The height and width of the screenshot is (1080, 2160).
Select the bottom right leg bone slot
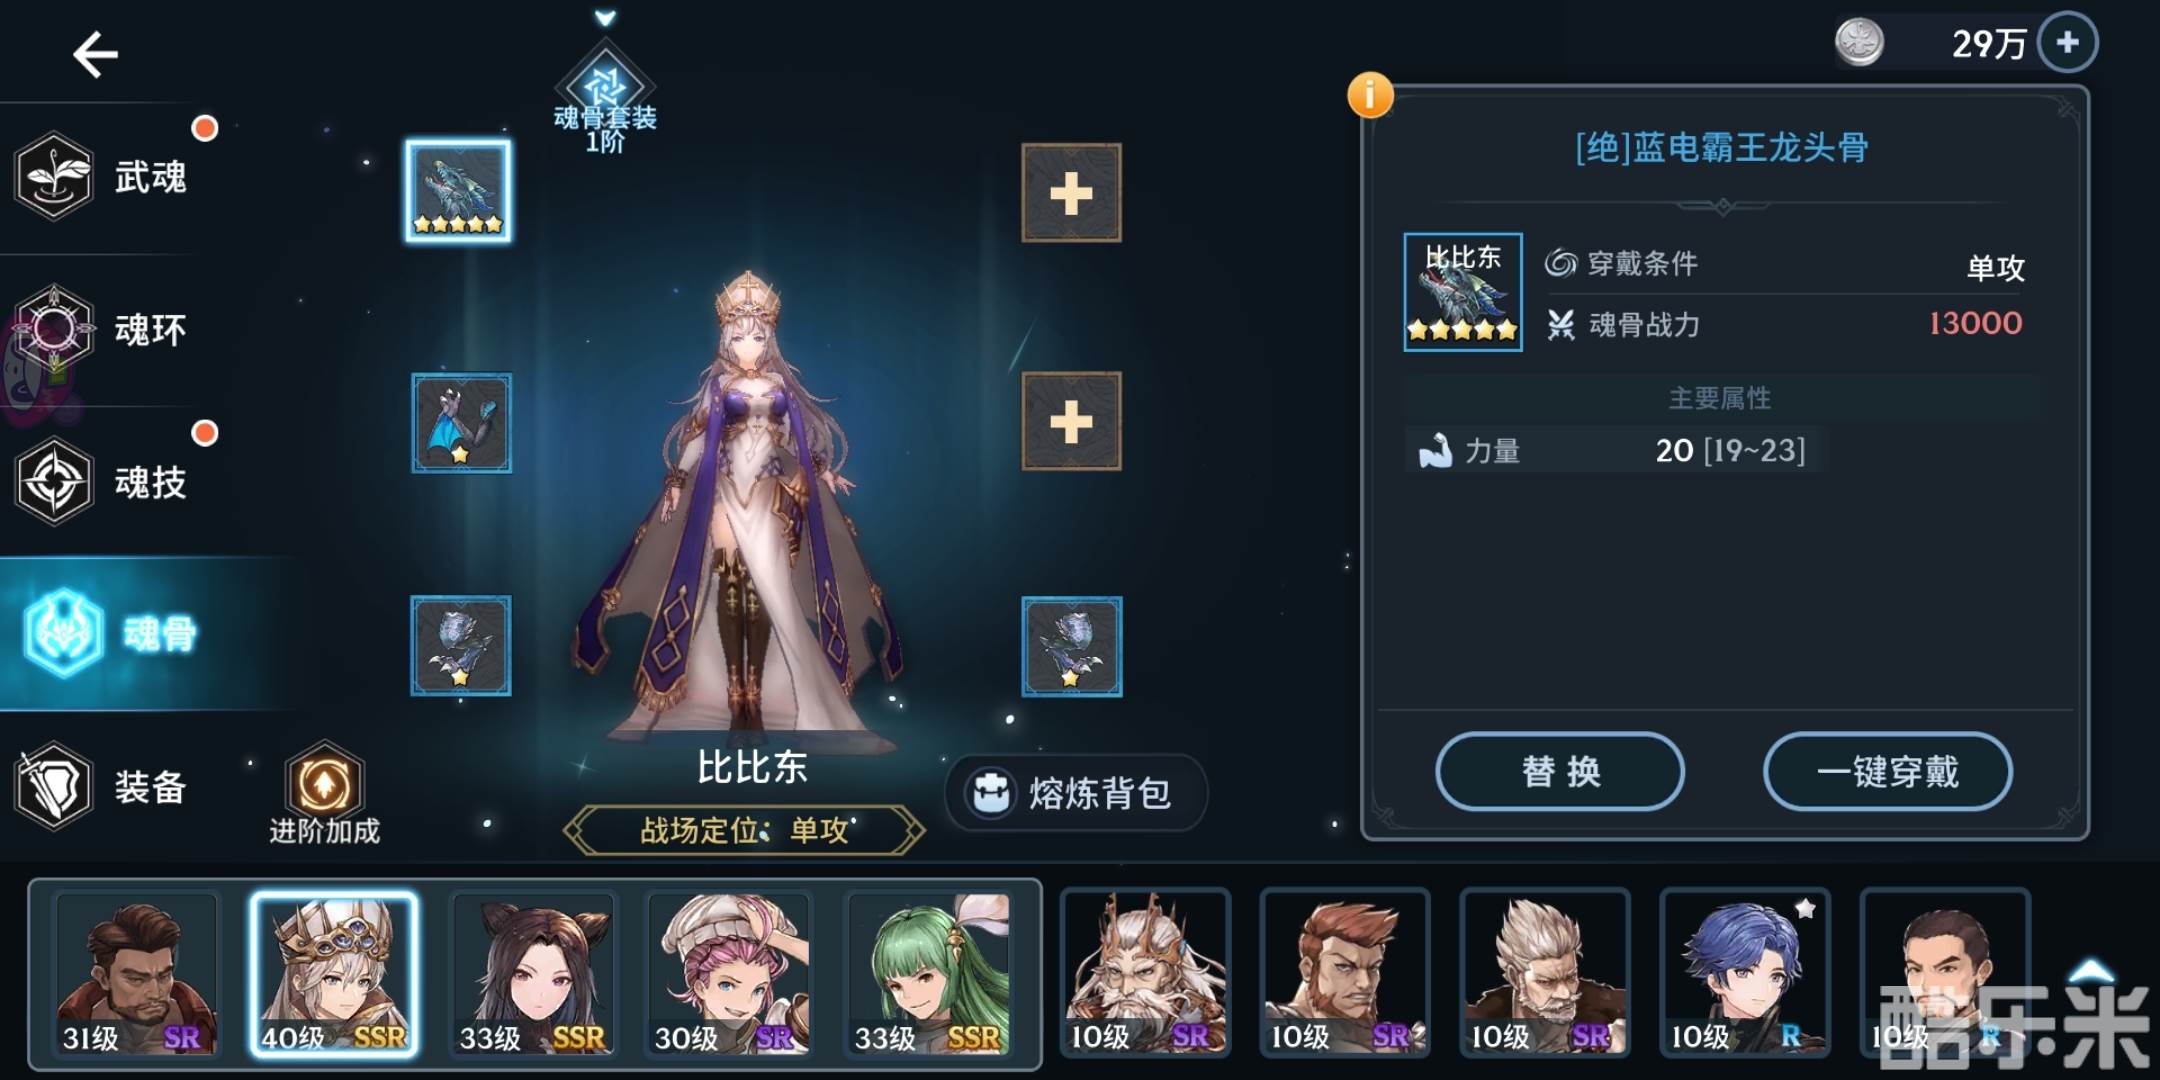tap(1071, 647)
